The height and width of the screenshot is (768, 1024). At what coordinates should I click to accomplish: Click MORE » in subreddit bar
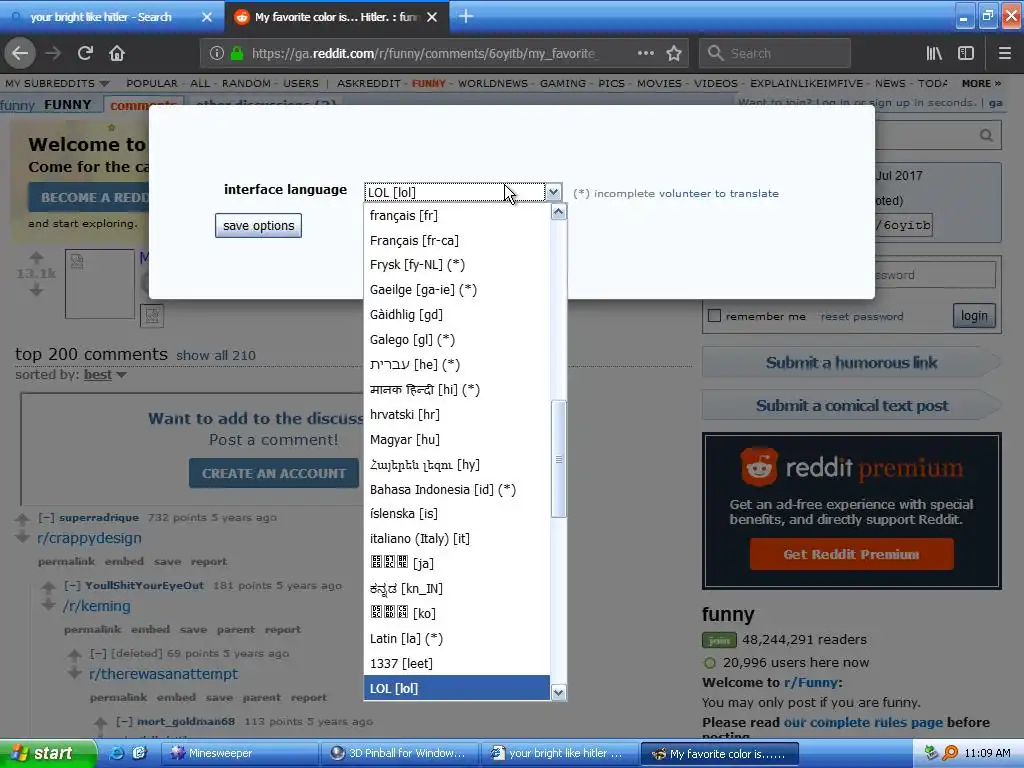pyautogui.click(x=981, y=84)
